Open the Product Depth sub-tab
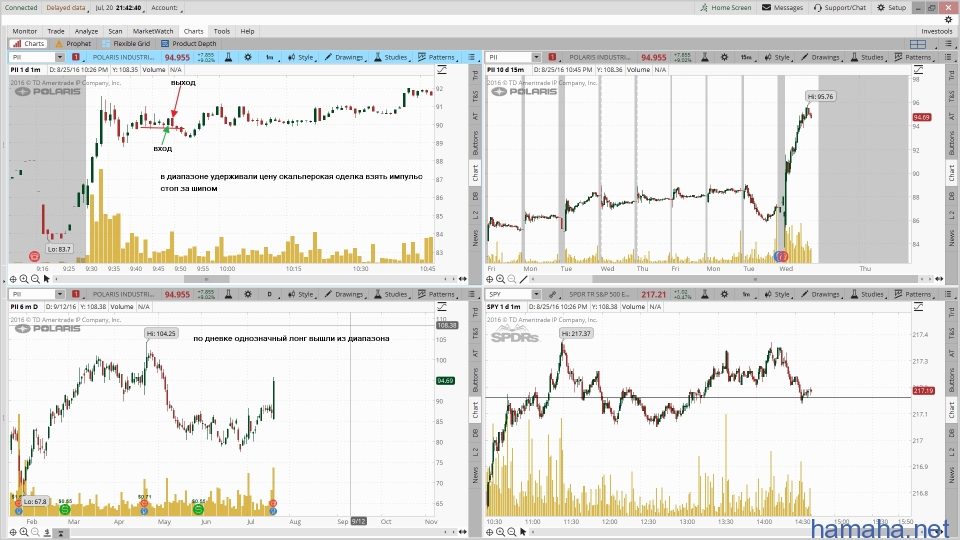The image size is (960, 540). (189, 43)
